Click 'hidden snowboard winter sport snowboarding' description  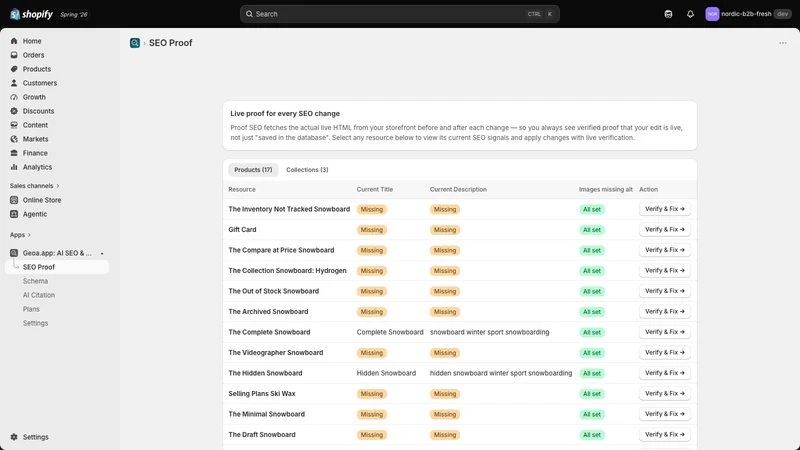click(501, 373)
